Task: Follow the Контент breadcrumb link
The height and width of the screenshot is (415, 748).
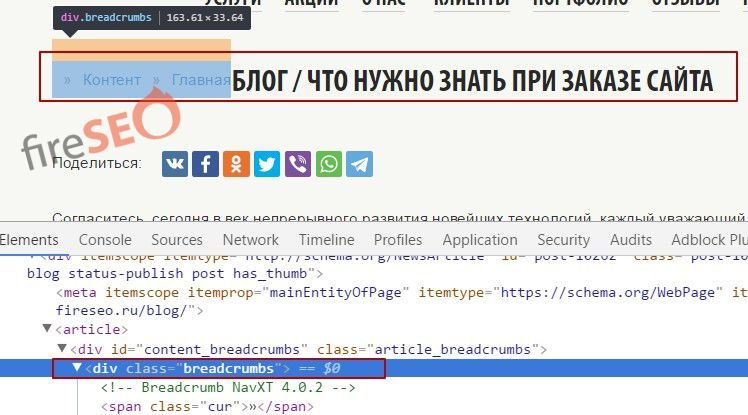Action: click(112, 80)
